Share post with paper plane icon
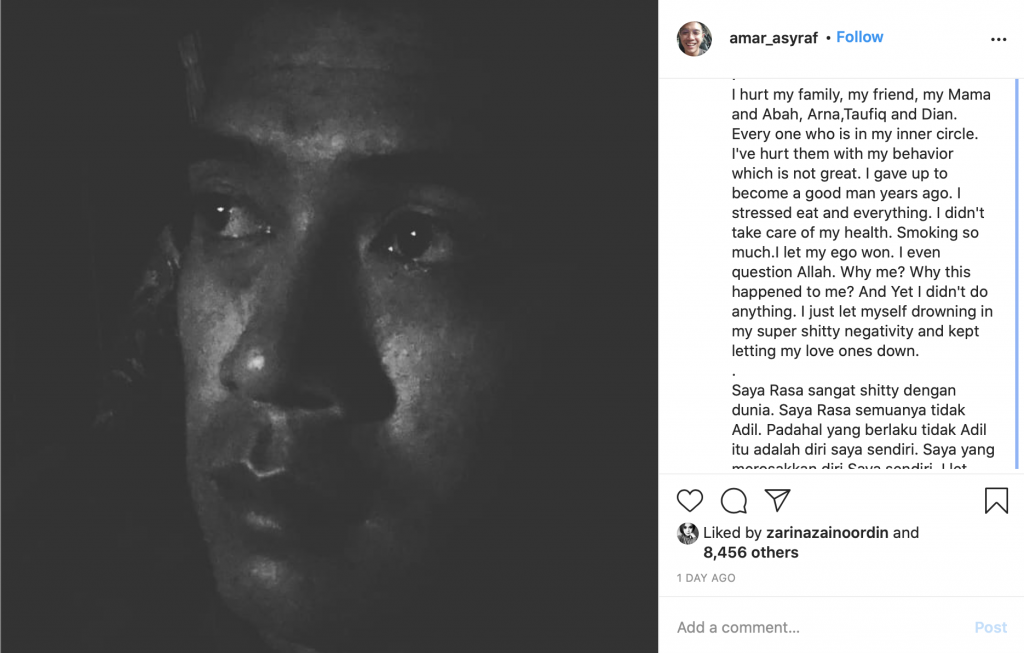1024x653 pixels. click(x=778, y=500)
